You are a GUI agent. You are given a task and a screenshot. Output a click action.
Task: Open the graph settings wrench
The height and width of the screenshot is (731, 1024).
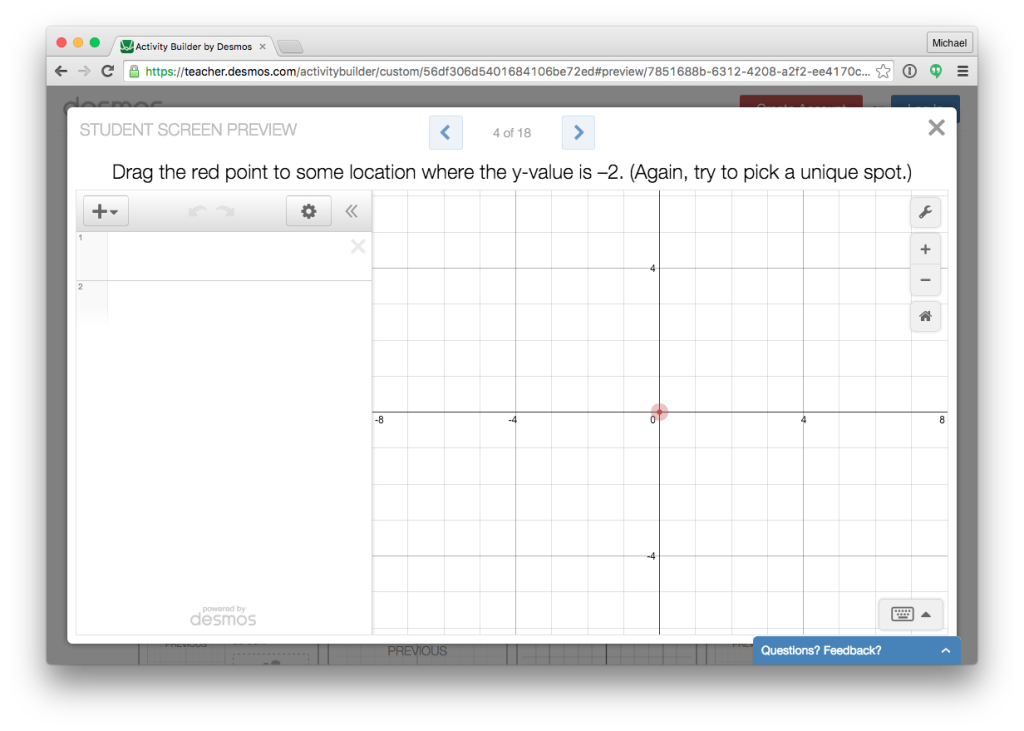click(925, 212)
